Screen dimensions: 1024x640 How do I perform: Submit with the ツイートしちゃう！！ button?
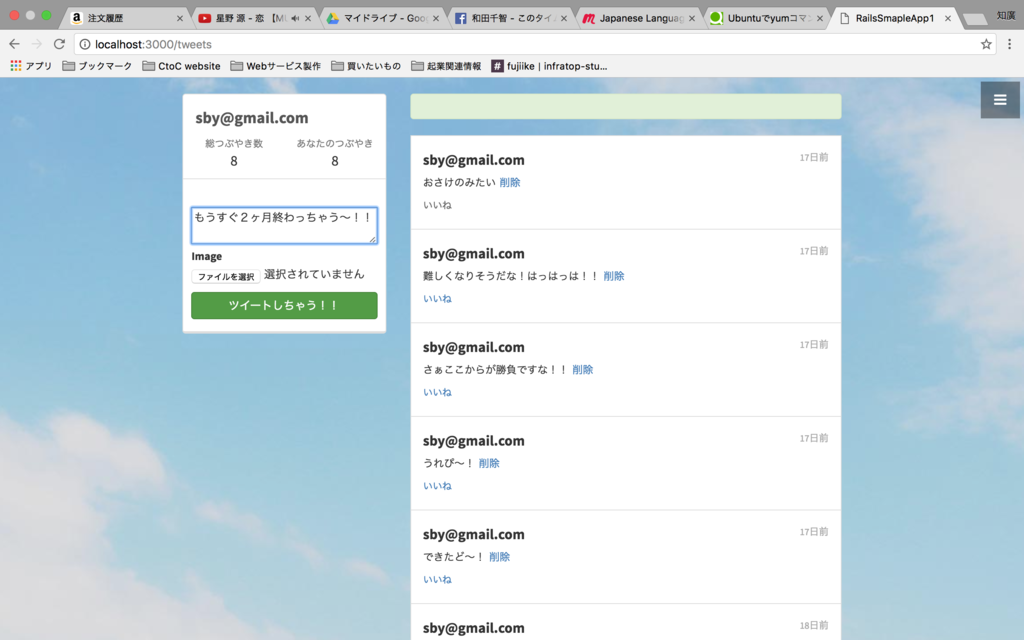tap(284, 306)
